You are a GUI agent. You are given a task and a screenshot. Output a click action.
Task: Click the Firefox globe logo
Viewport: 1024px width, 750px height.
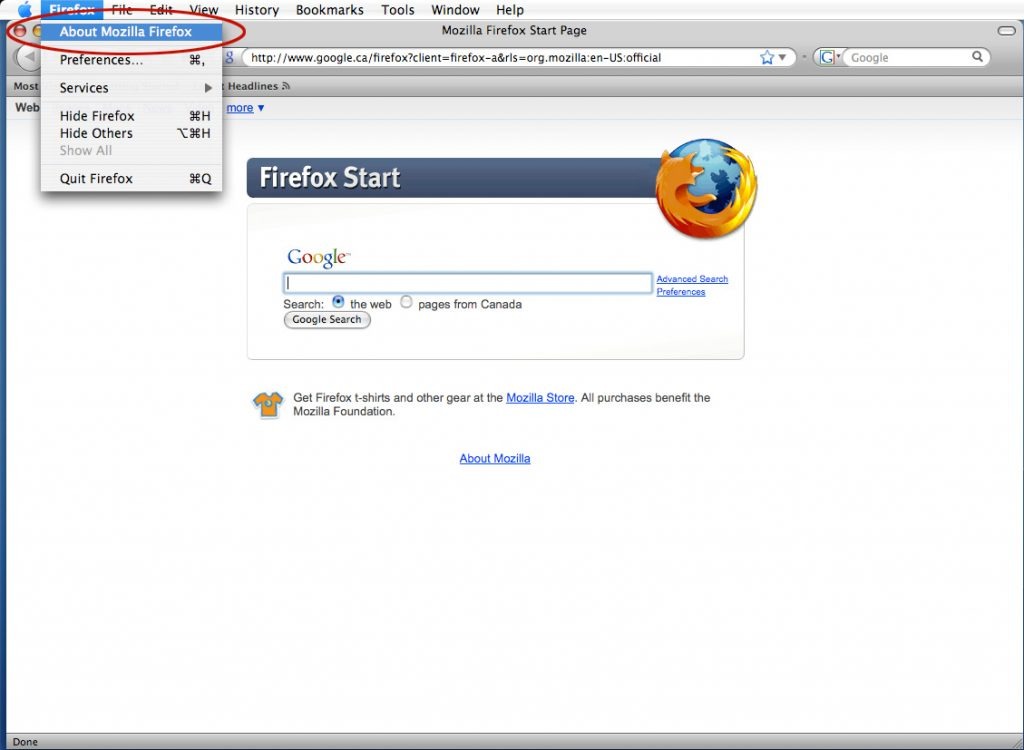706,188
